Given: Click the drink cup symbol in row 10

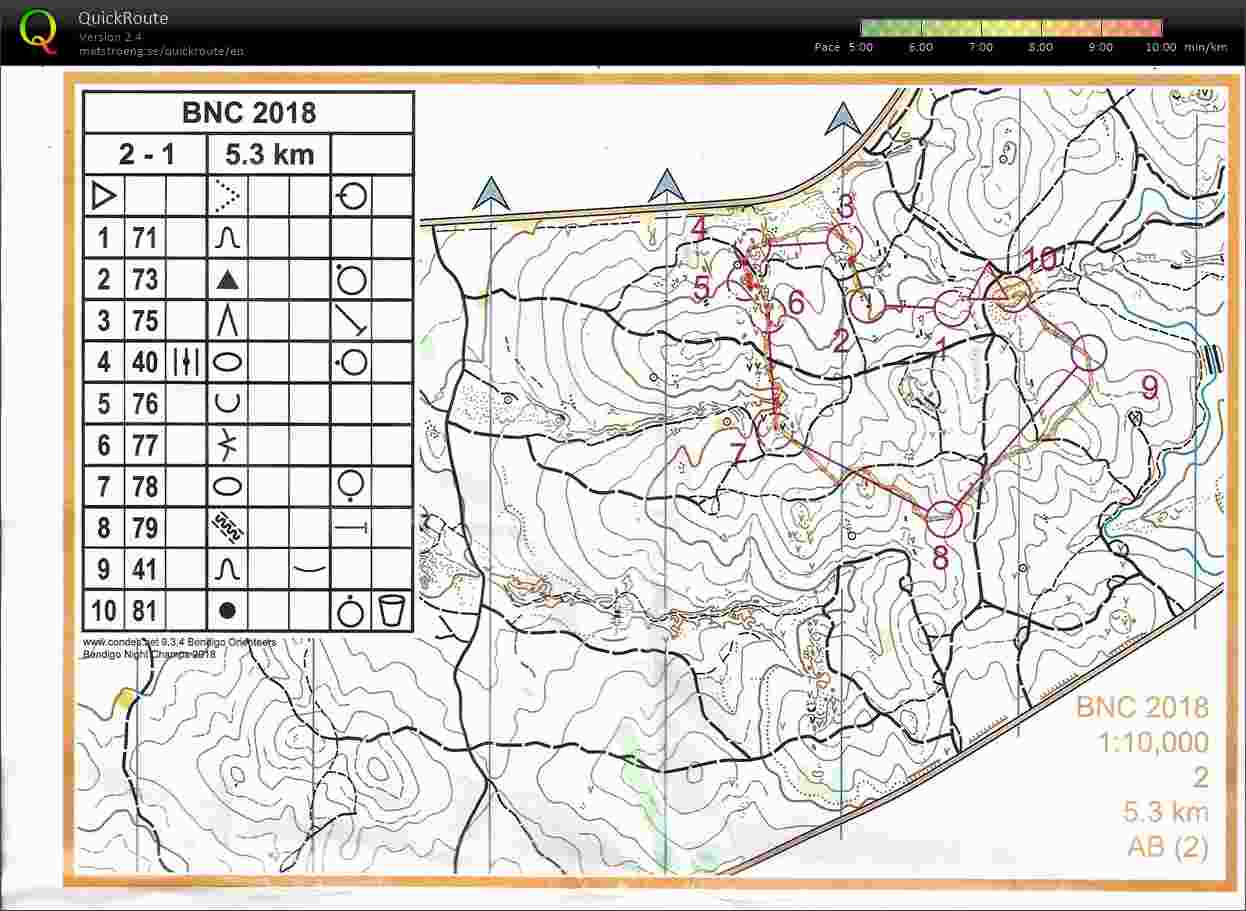Looking at the screenshot, I should (390, 610).
